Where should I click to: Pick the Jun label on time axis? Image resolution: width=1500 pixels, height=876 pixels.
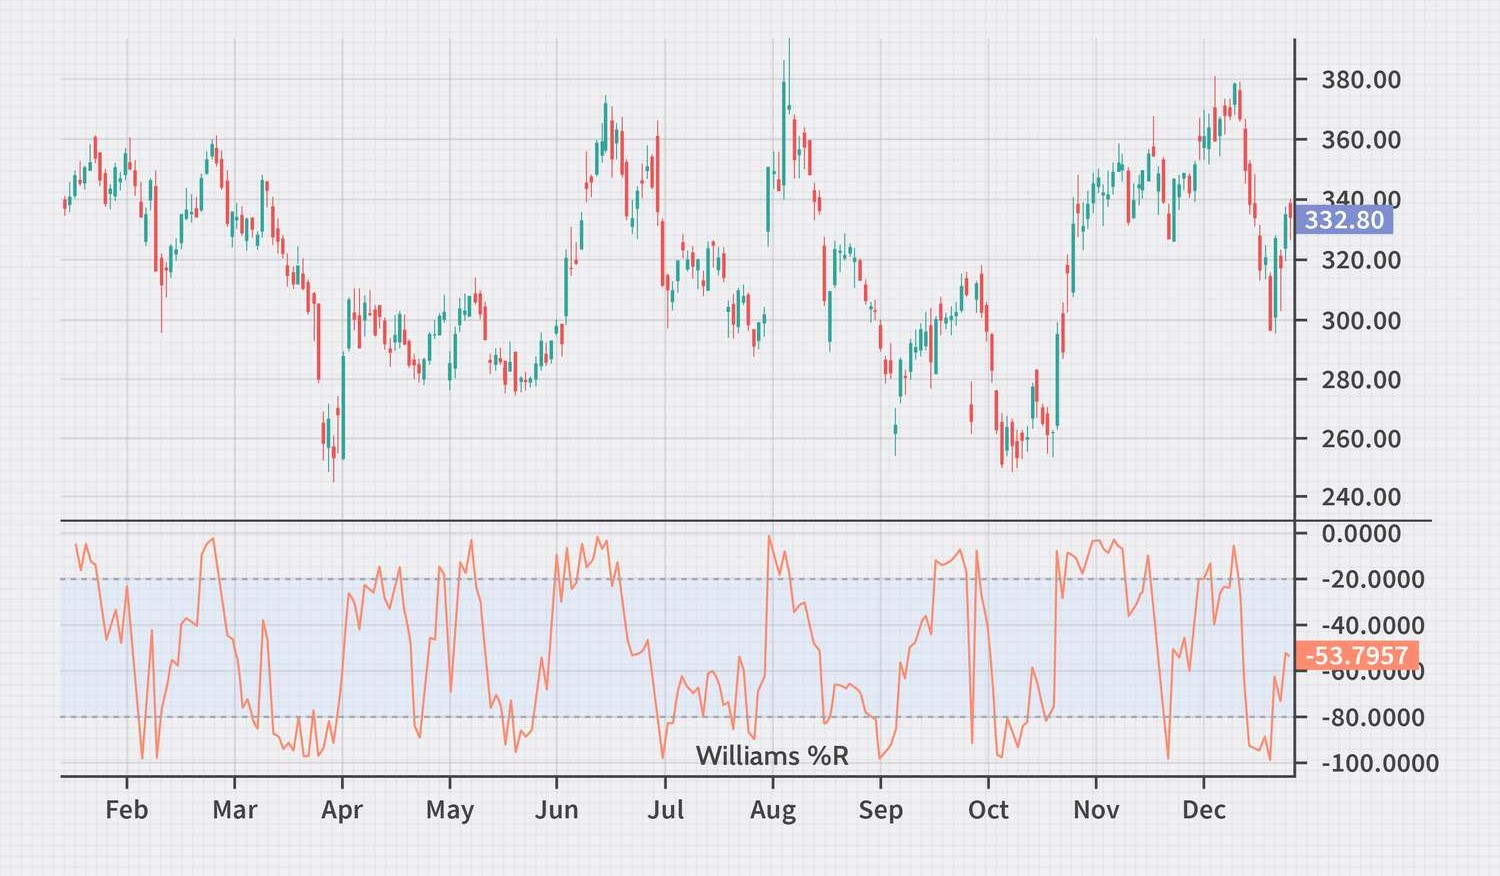tap(557, 810)
